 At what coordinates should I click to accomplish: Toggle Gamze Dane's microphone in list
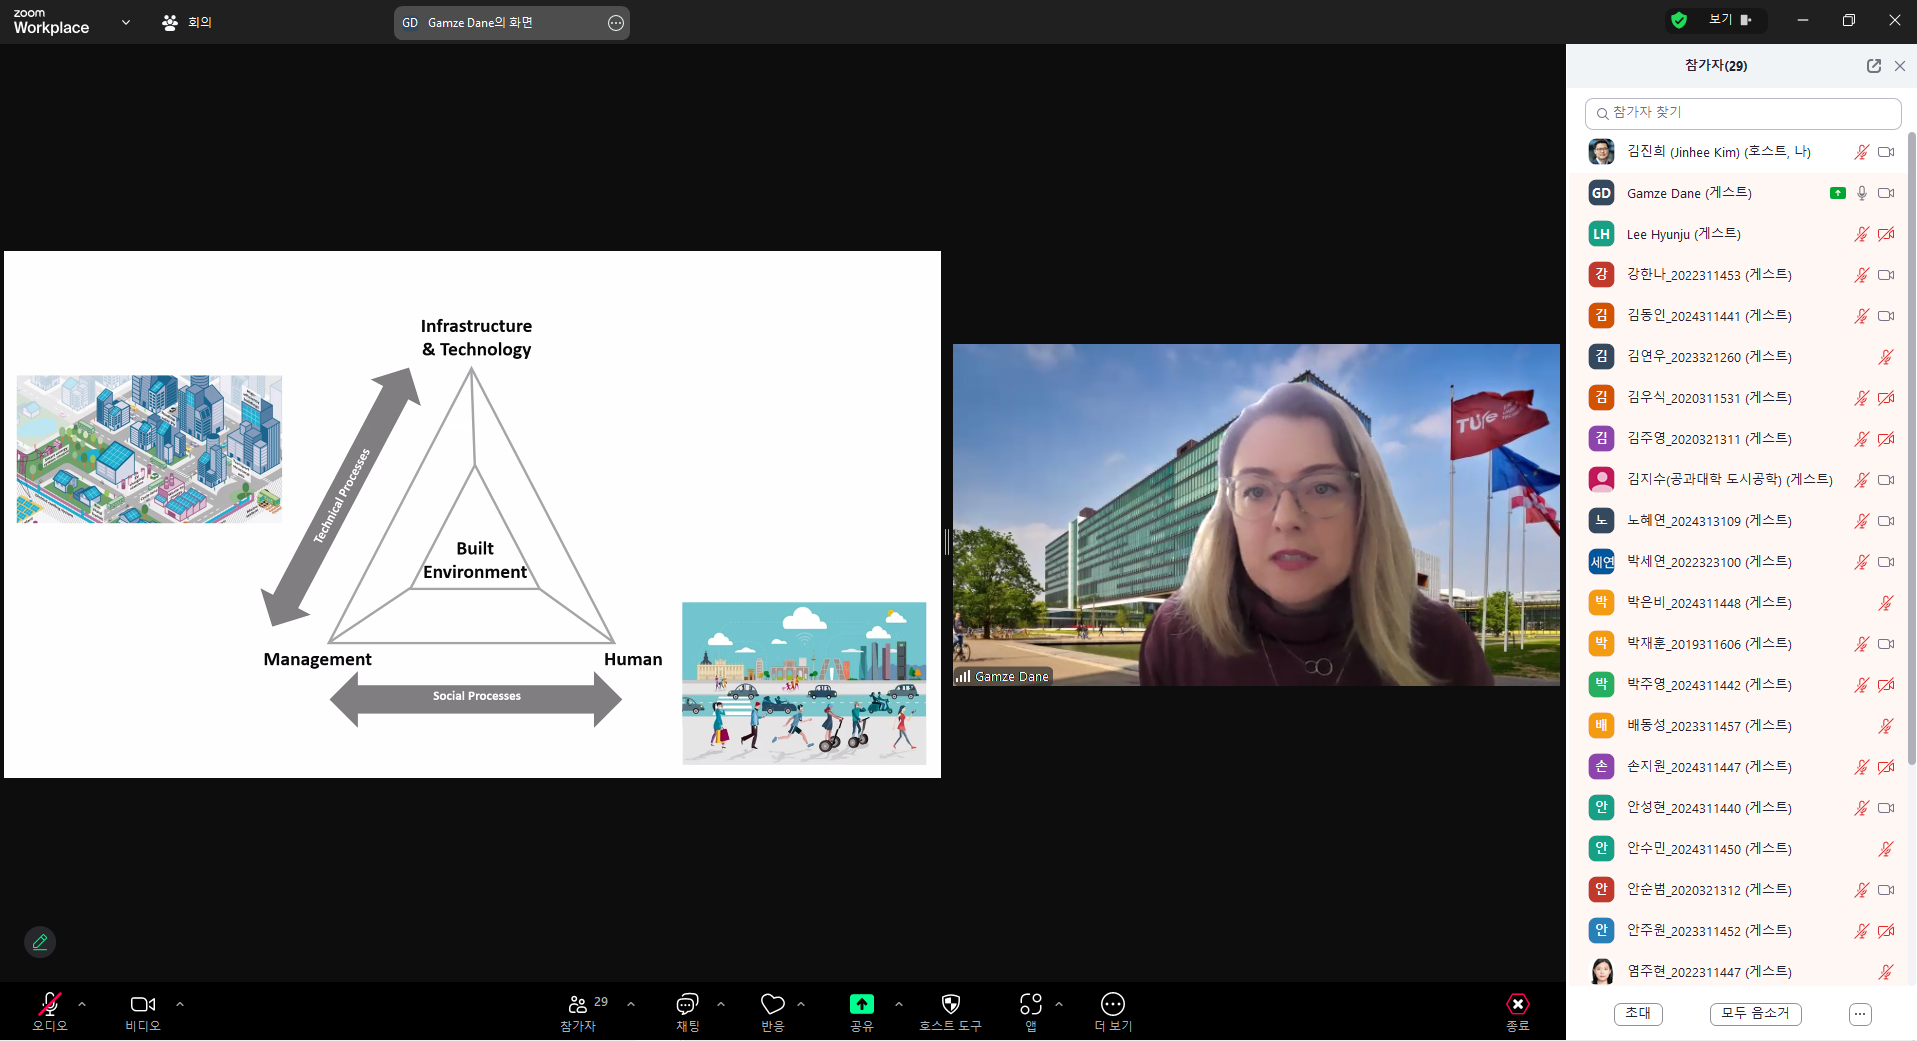click(x=1861, y=193)
